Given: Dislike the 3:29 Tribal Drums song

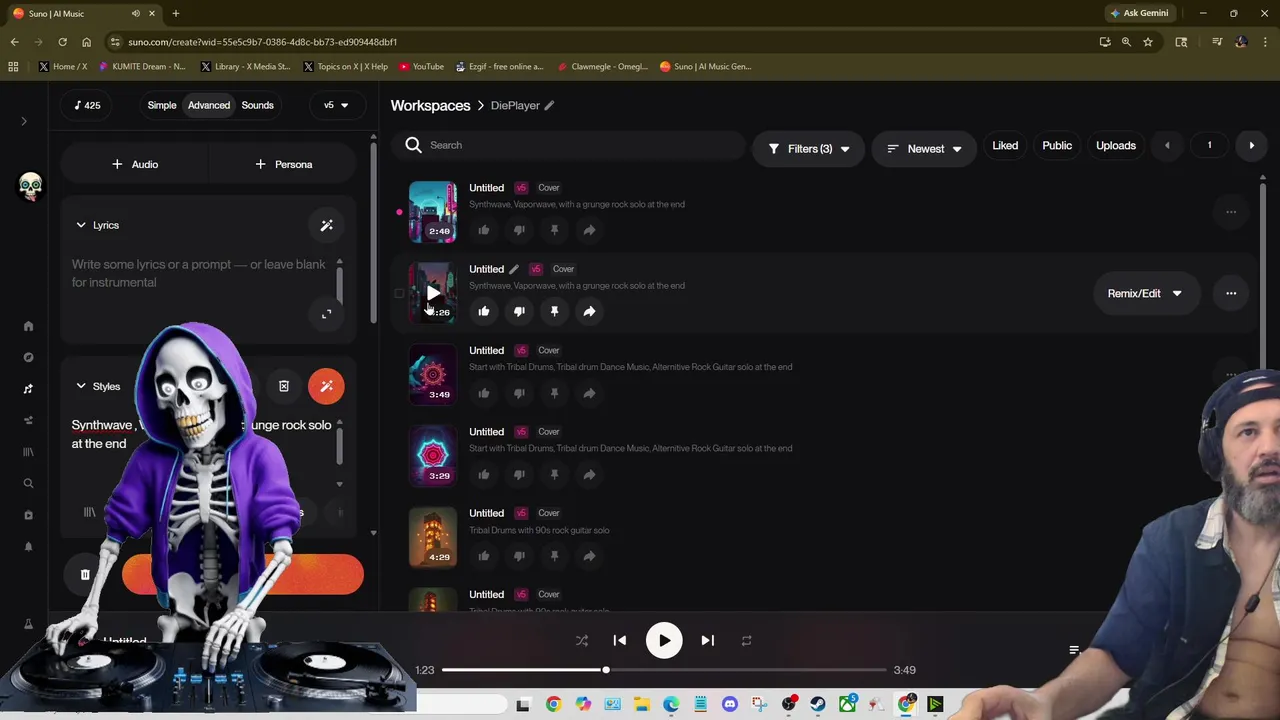Looking at the screenshot, I should [x=519, y=475].
